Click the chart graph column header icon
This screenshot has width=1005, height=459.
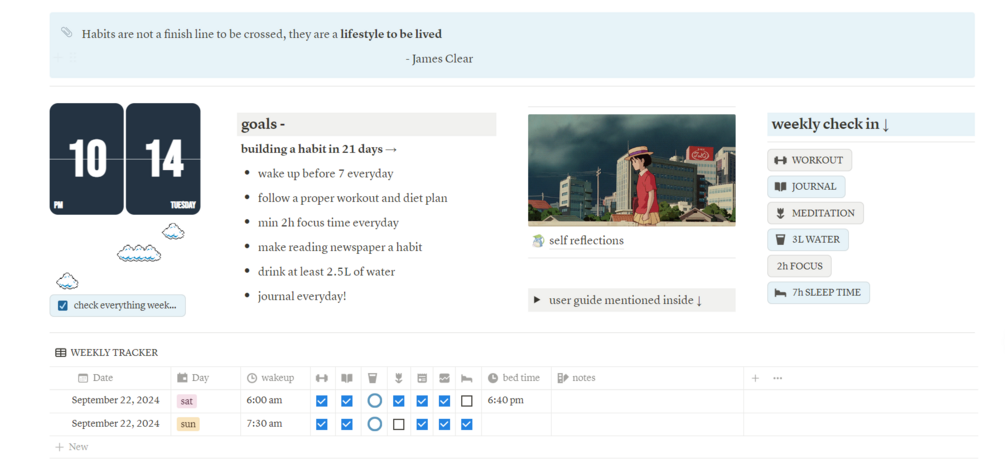coord(444,378)
